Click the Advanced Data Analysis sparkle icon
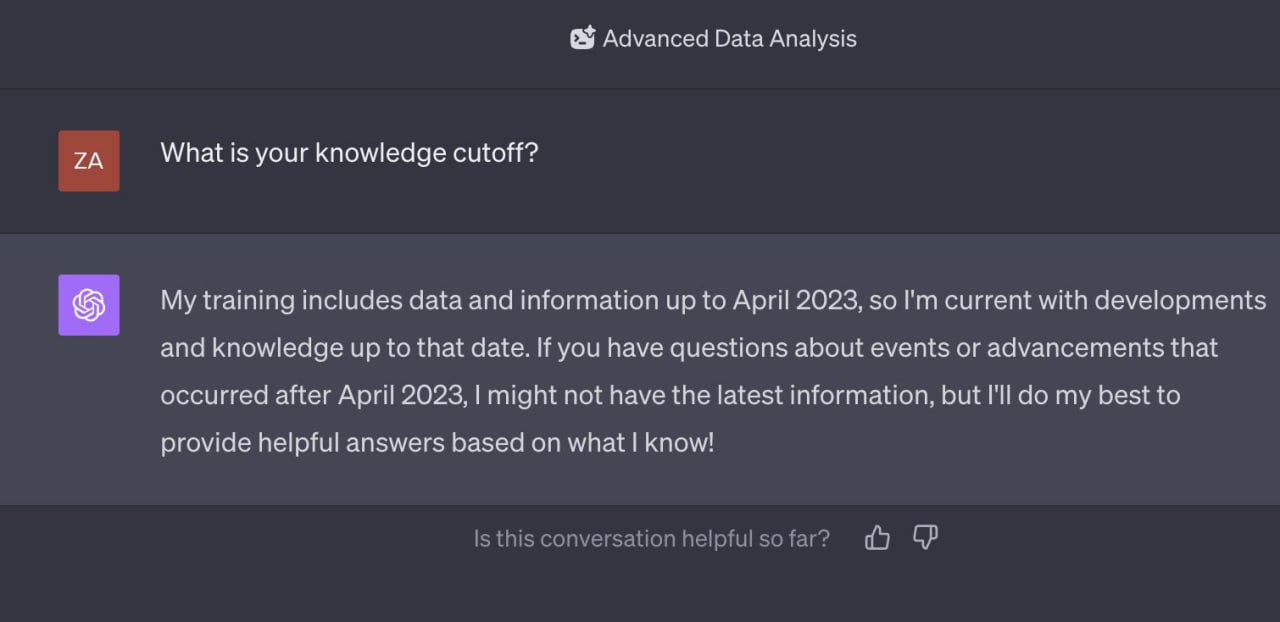 point(582,39)
